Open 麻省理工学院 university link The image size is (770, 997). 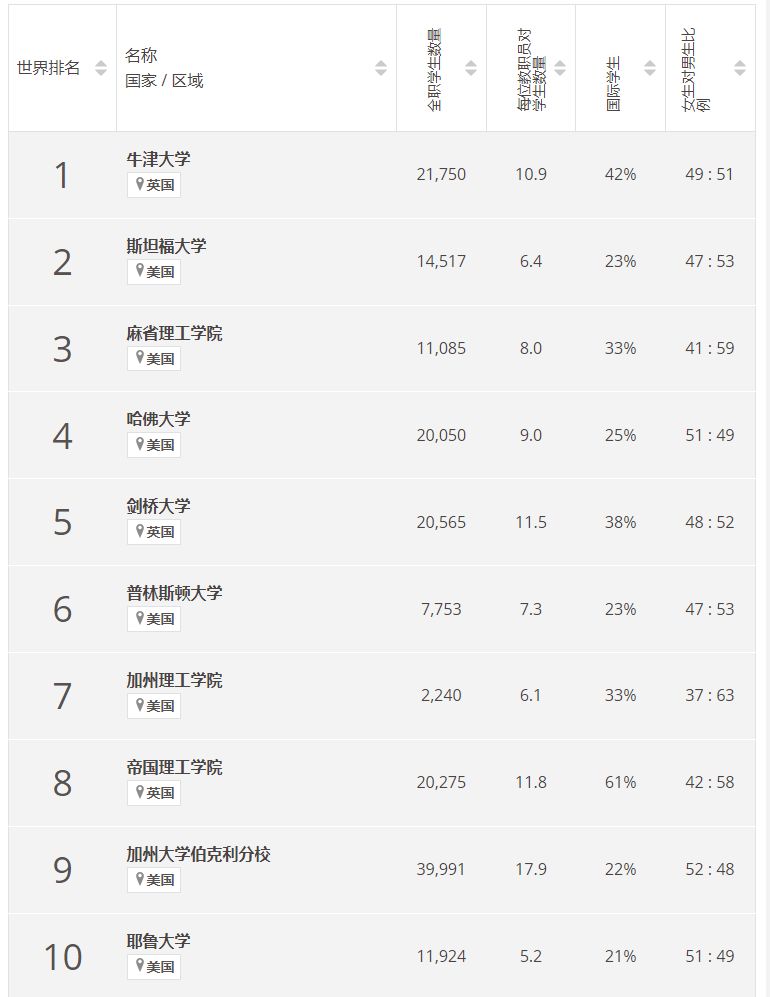174,333
